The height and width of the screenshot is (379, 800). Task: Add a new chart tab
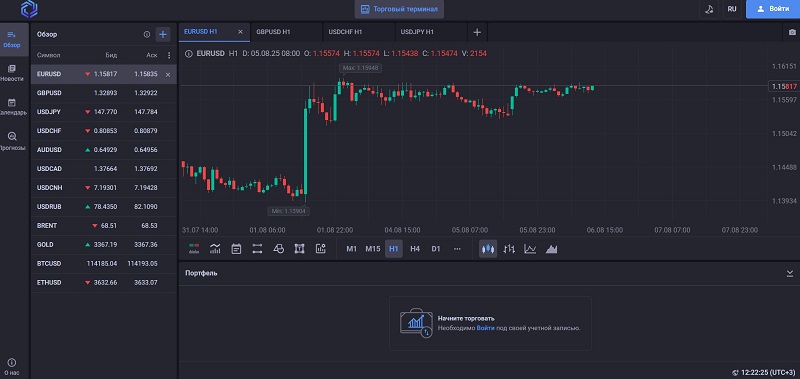coord(477,32)
